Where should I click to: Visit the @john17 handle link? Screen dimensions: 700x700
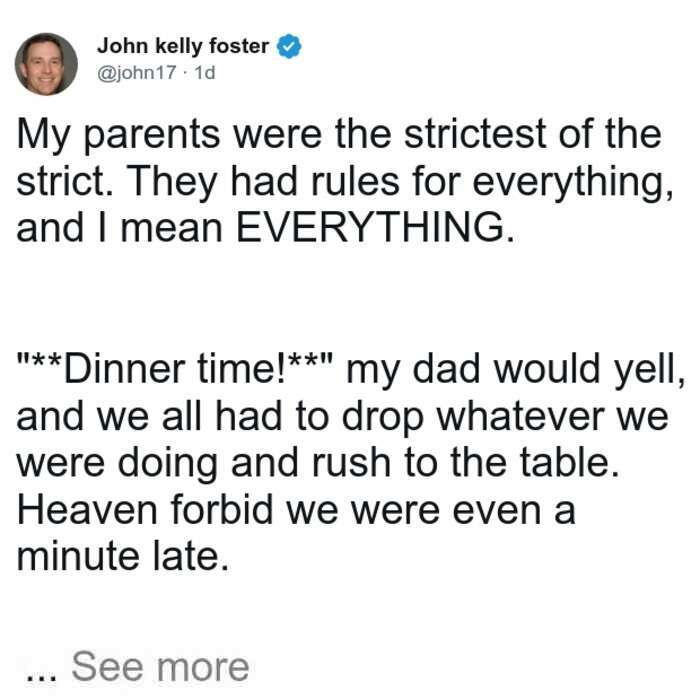137,72
